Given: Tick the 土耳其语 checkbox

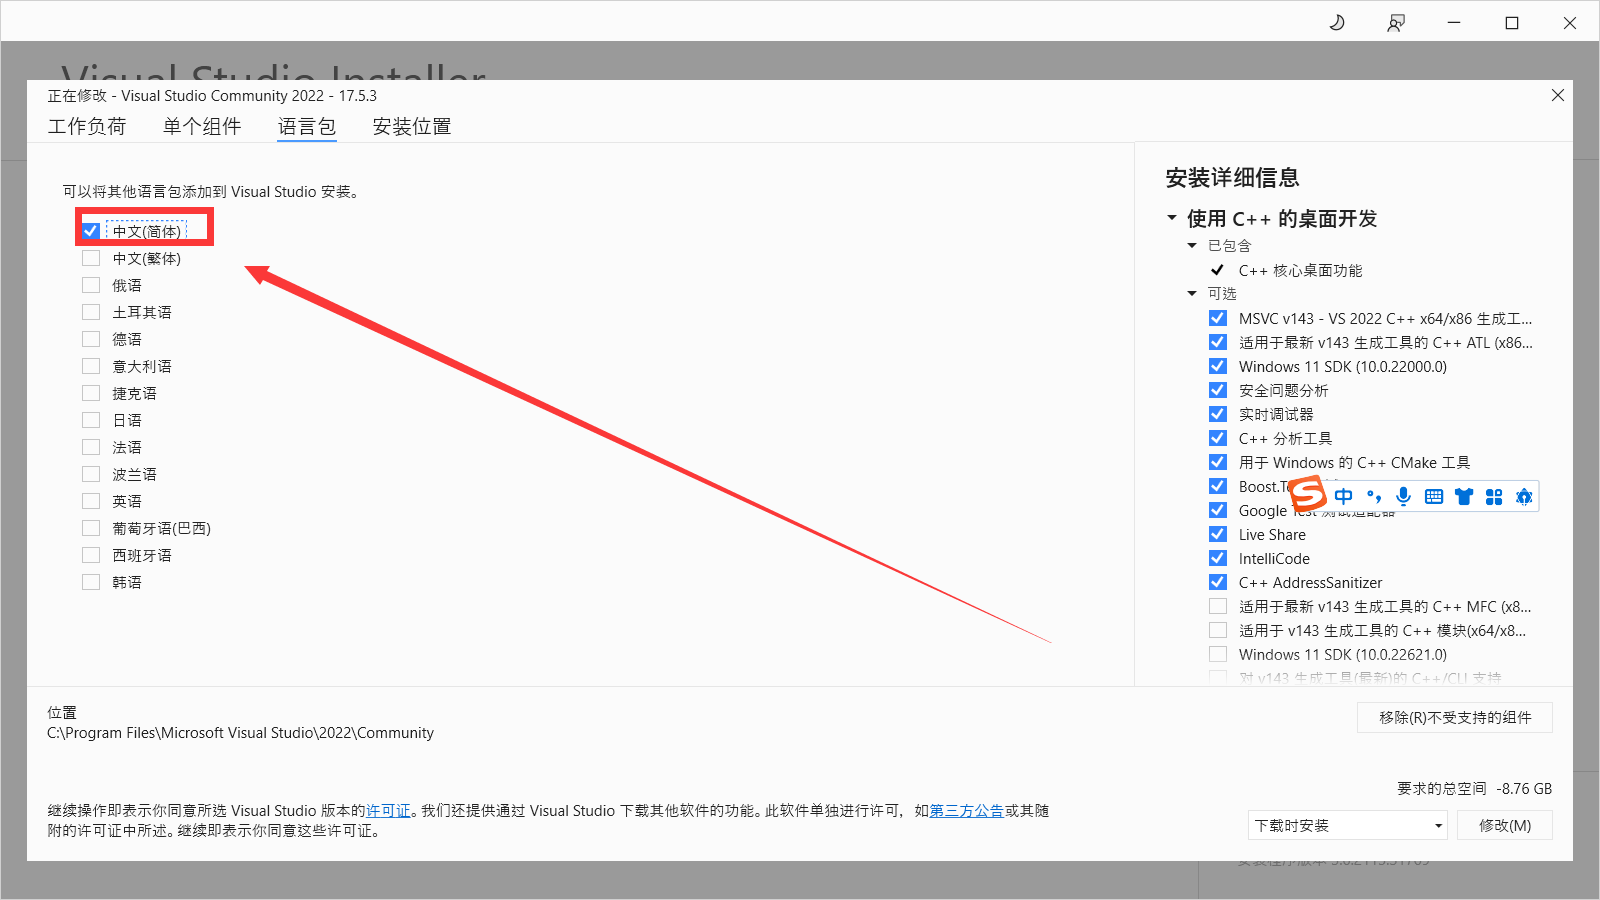Looking at the screenshot, I should (91, 312).
